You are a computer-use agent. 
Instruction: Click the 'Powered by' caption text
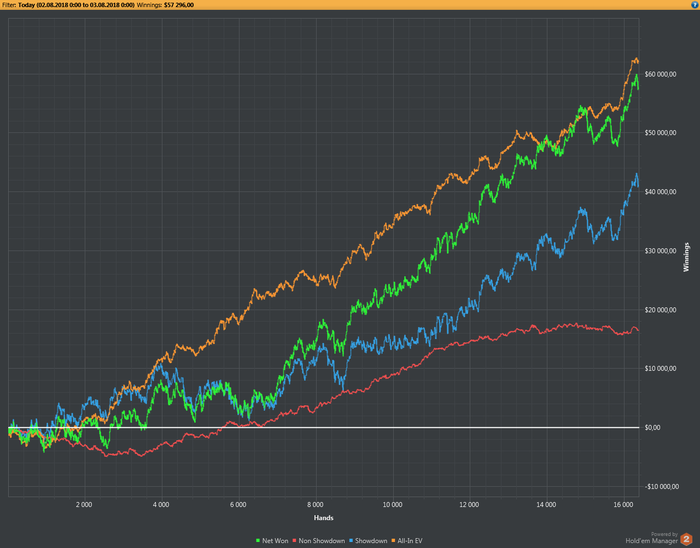[664, 534]
